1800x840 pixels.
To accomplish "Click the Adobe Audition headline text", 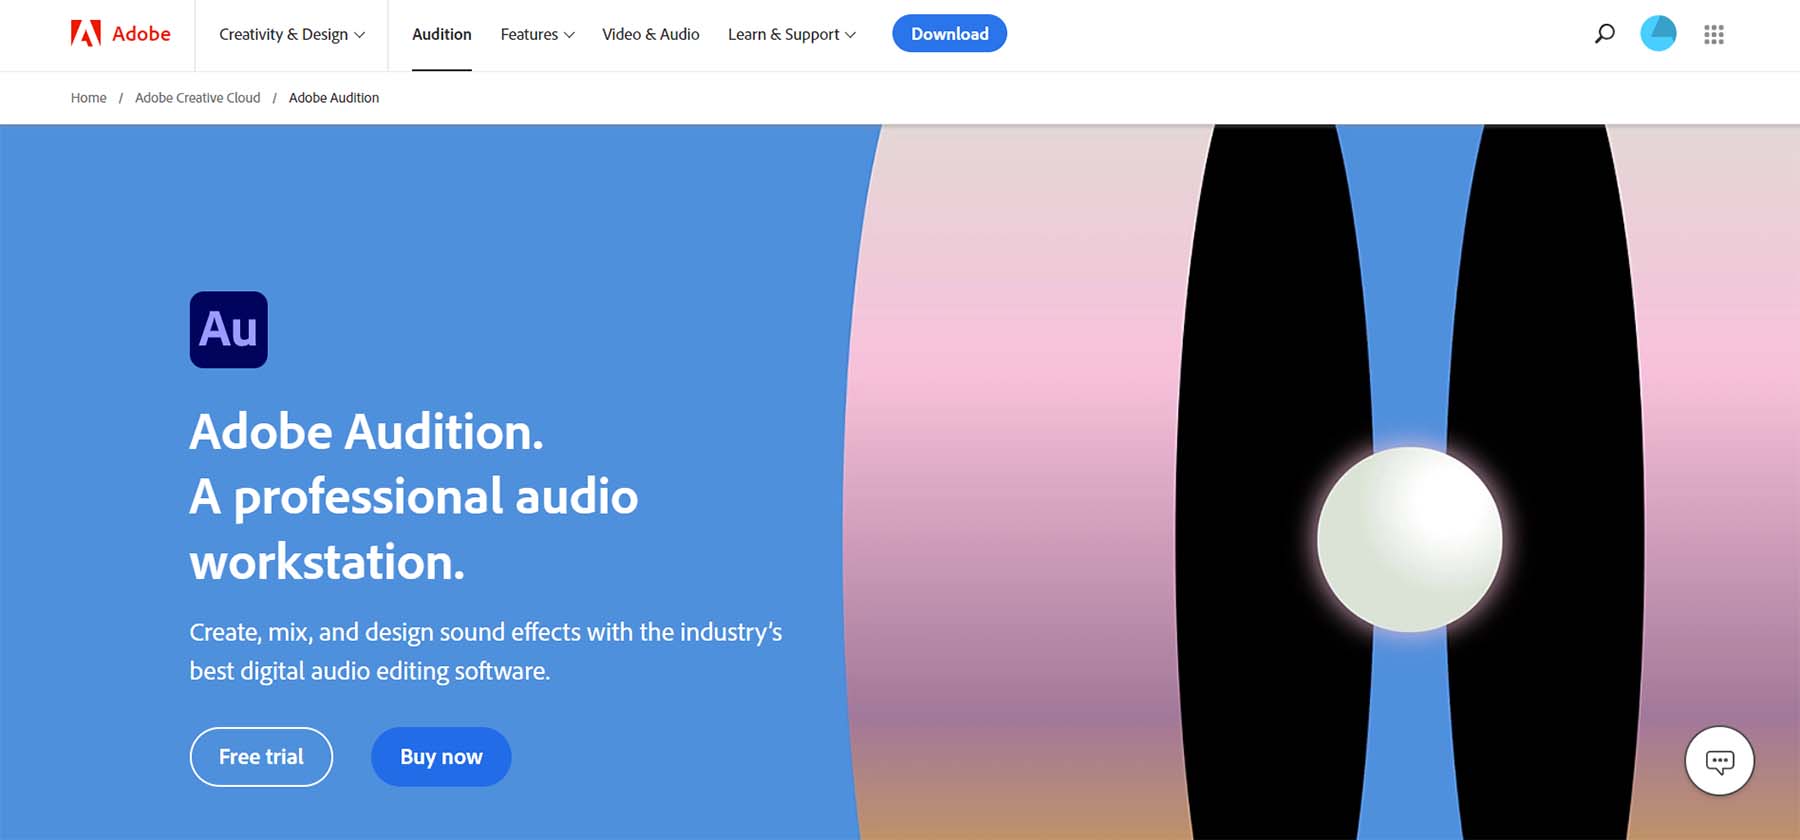I will (x=366, y=432).
